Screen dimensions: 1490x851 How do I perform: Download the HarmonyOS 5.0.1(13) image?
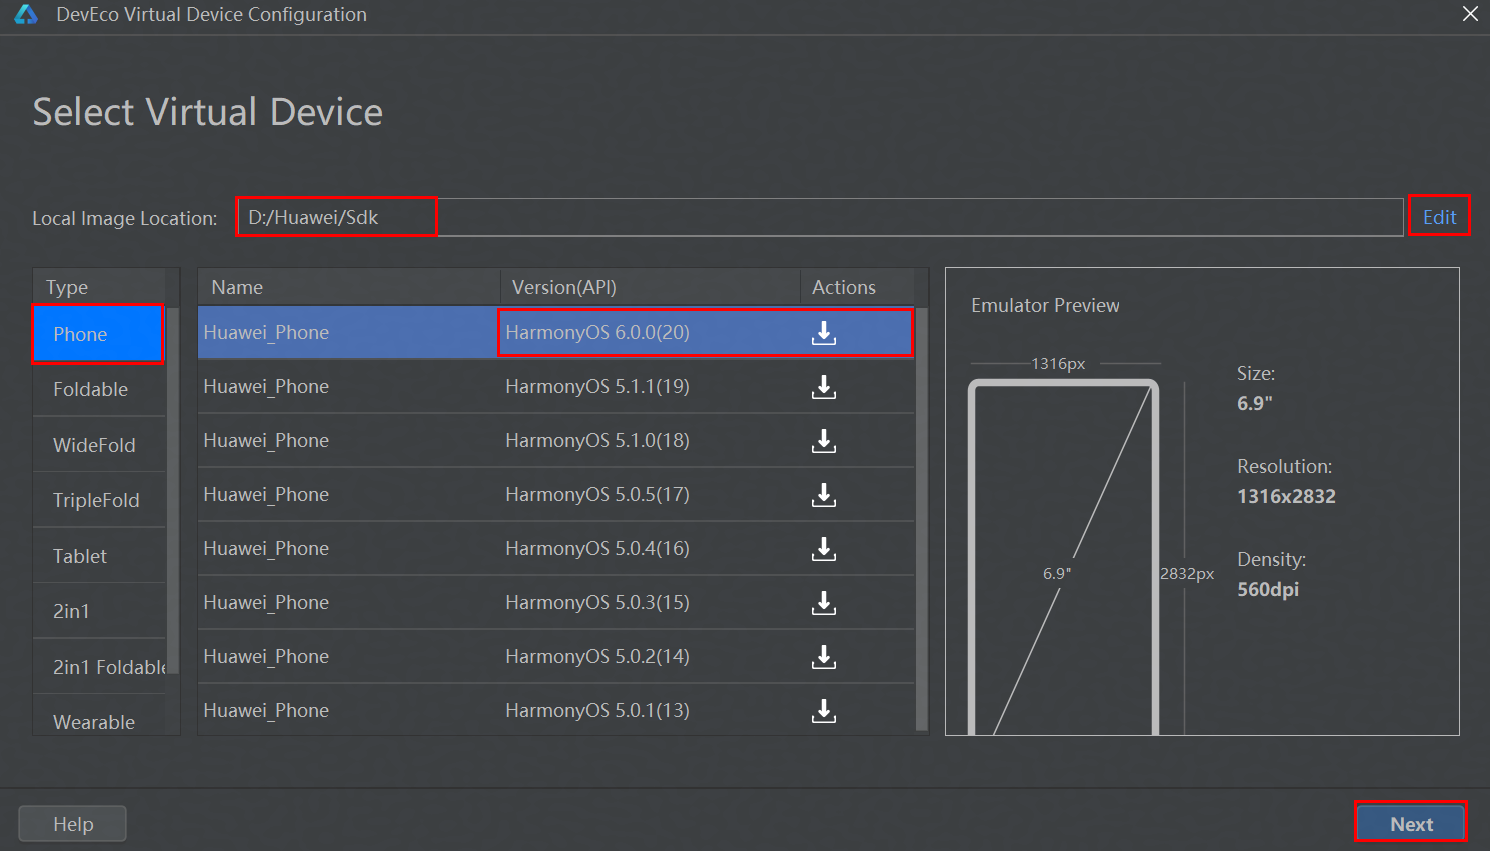click(x=824, y=711)
